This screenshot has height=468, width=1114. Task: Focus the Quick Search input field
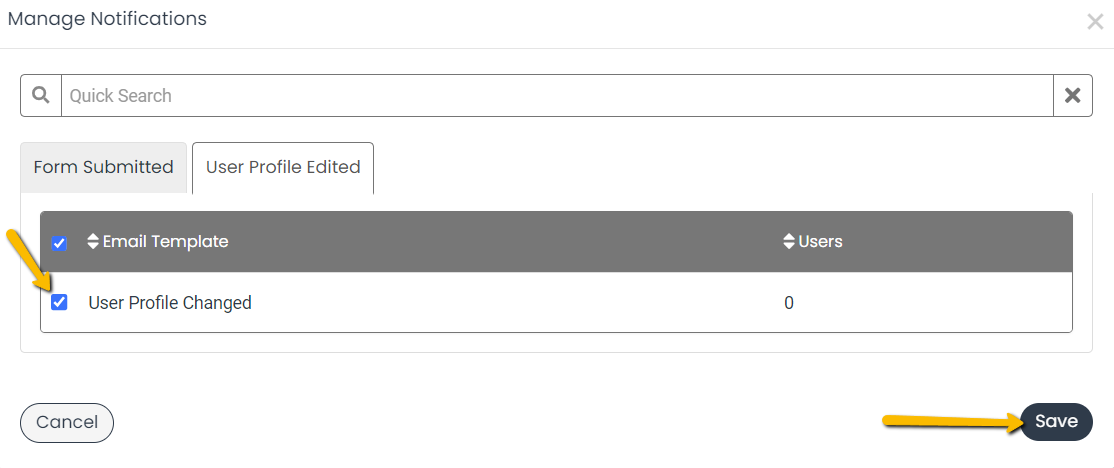[557, 95]
